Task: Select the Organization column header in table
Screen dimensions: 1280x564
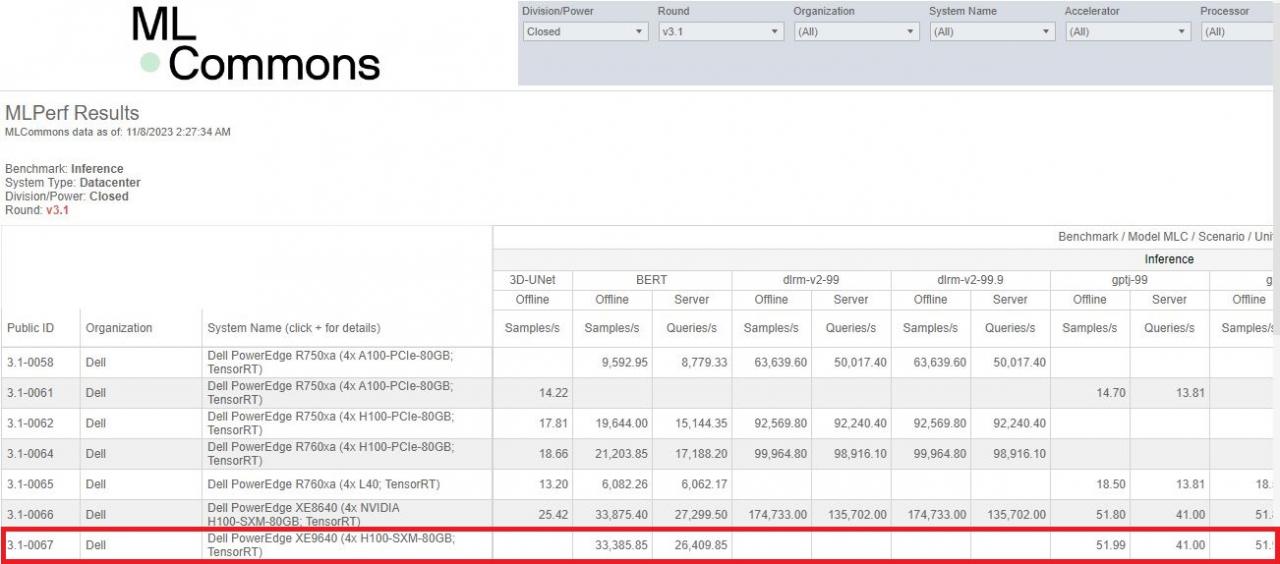Action: 119,328
